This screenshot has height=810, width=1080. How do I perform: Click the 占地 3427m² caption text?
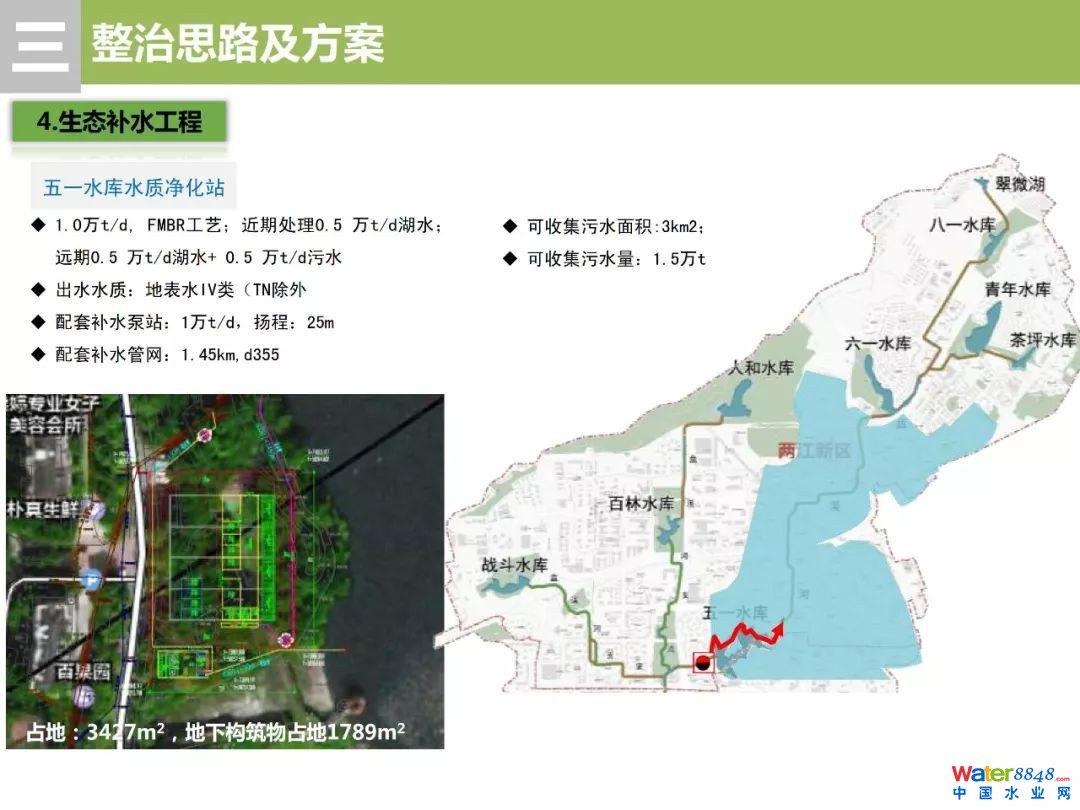[x=216, y=732]
